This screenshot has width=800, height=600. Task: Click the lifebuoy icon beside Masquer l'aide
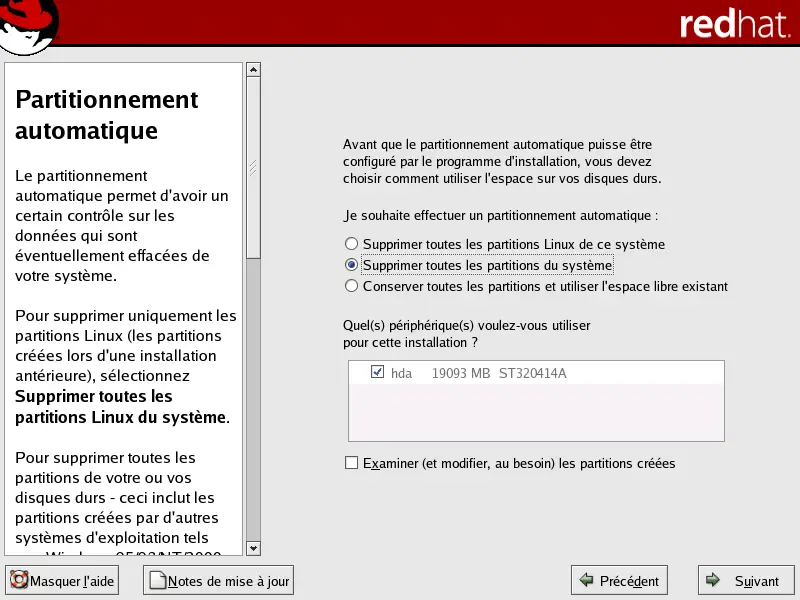click(19, 580)
